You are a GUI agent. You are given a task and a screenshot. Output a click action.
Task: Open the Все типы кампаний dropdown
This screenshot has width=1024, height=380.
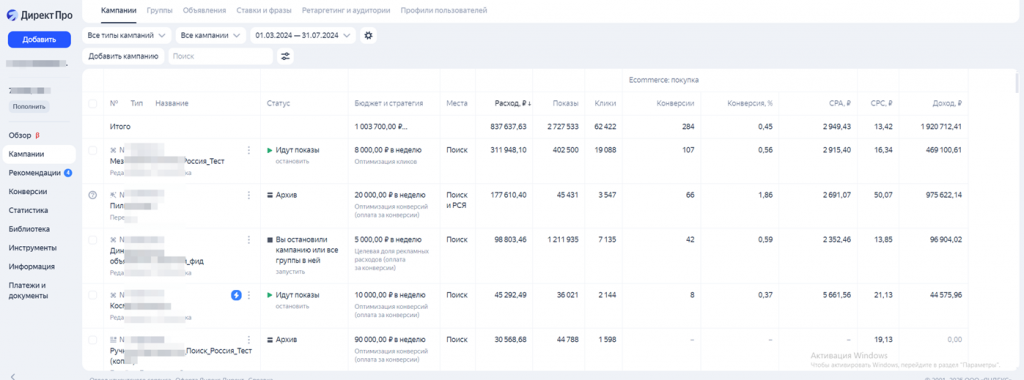(127, 35)
